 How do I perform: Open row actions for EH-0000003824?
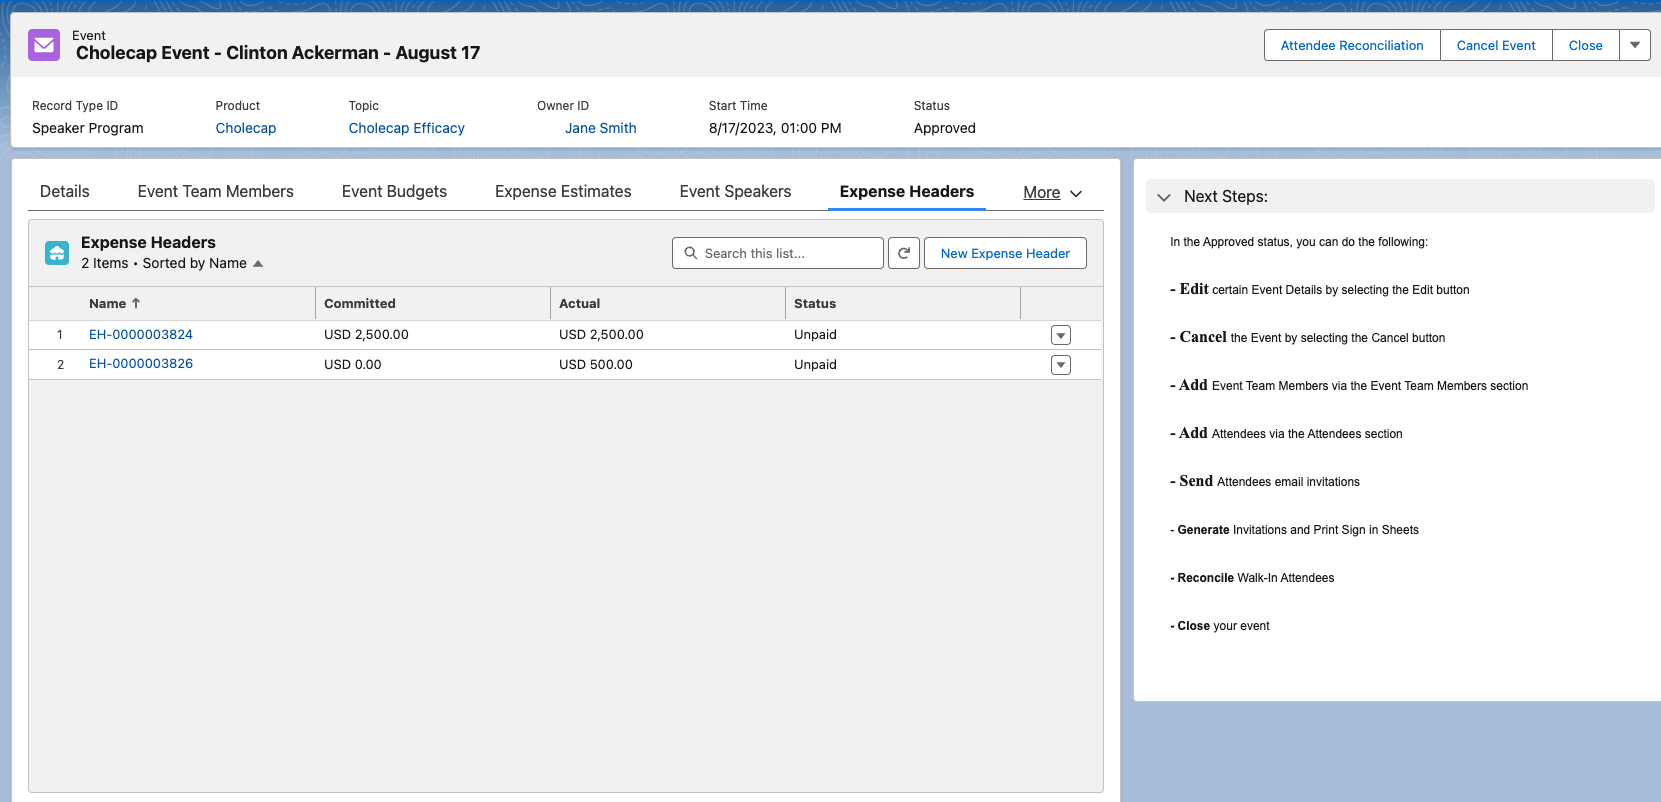pos(1061,335)
